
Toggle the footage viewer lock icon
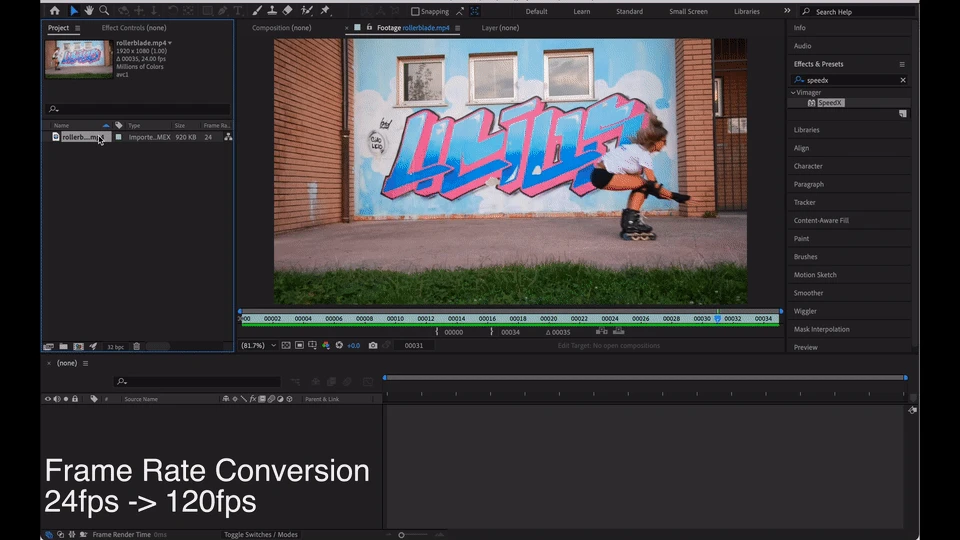(370, 28)
